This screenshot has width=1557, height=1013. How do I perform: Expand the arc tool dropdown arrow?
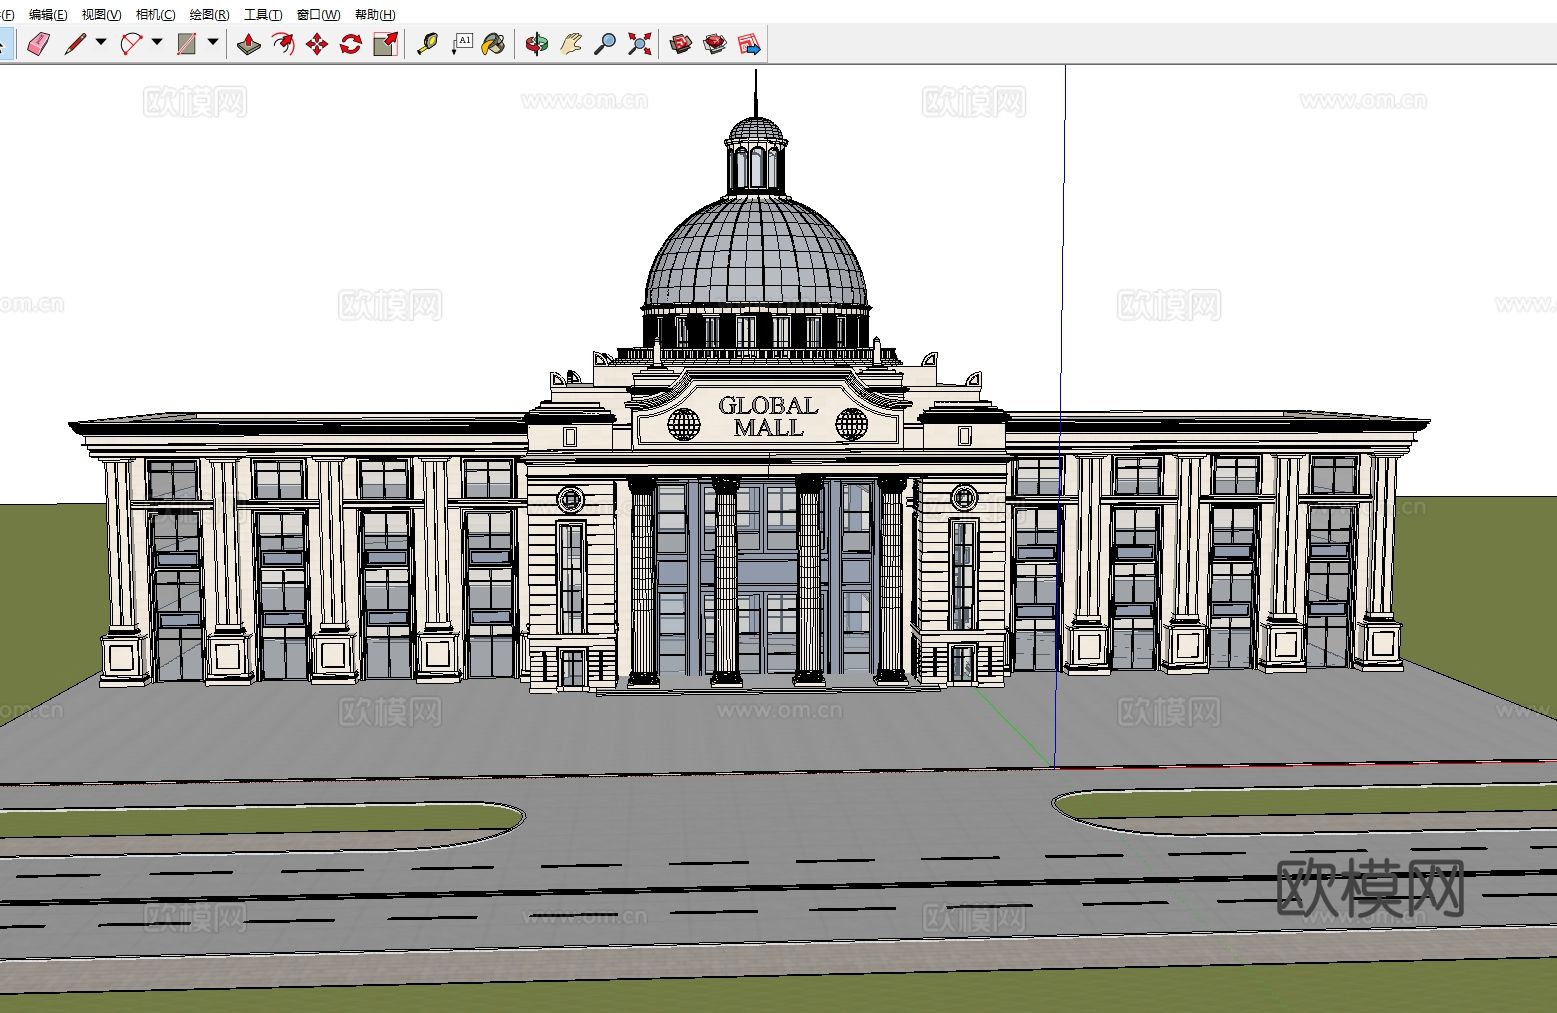click(x=157, y=43)
